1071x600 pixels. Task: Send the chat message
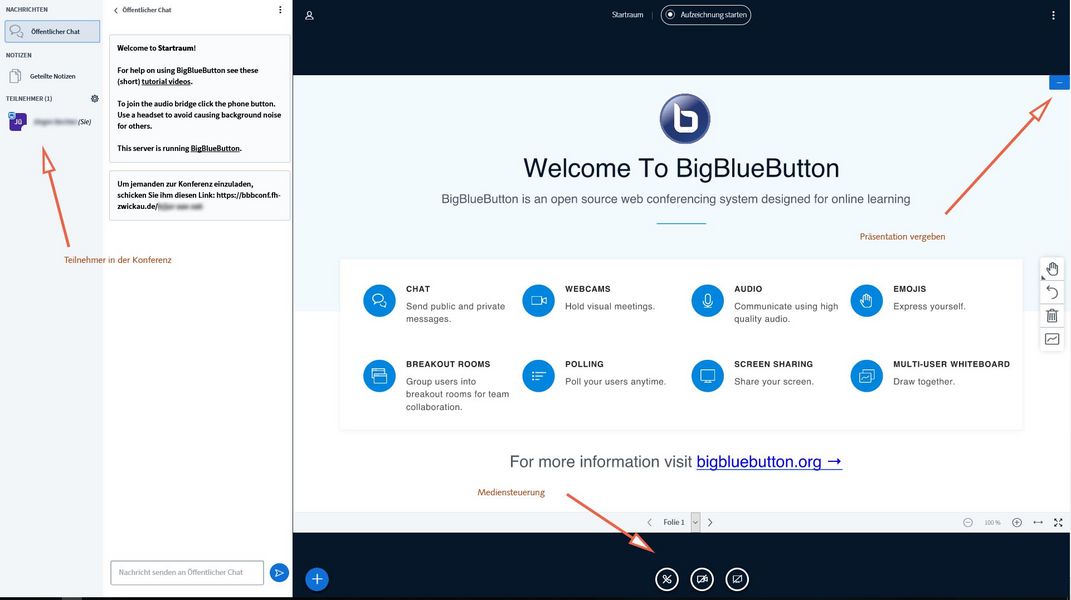(x=279, y=573)
